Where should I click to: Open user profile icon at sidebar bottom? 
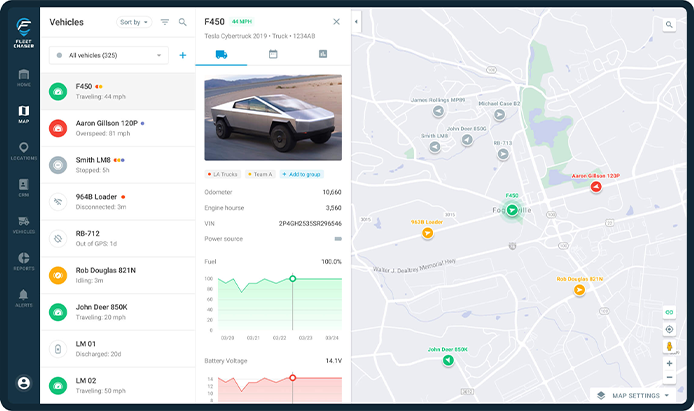(x=23, y=383)
